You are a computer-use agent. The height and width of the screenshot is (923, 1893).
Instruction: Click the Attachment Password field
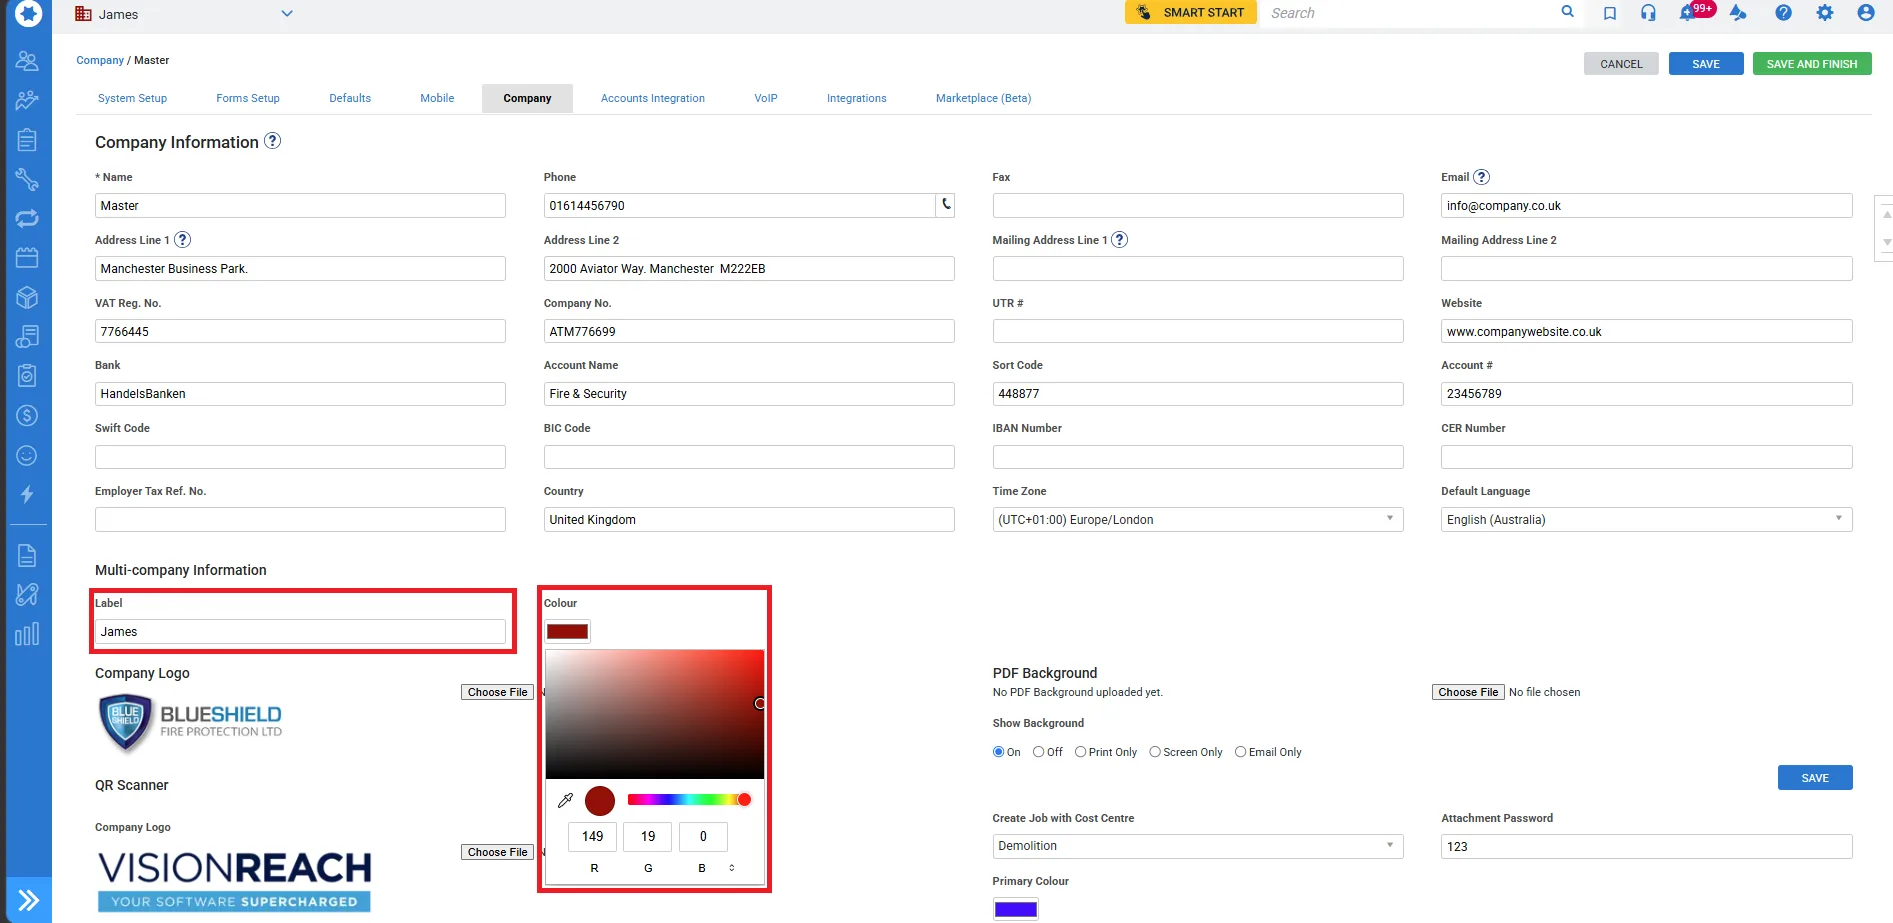pos(1646,846)
